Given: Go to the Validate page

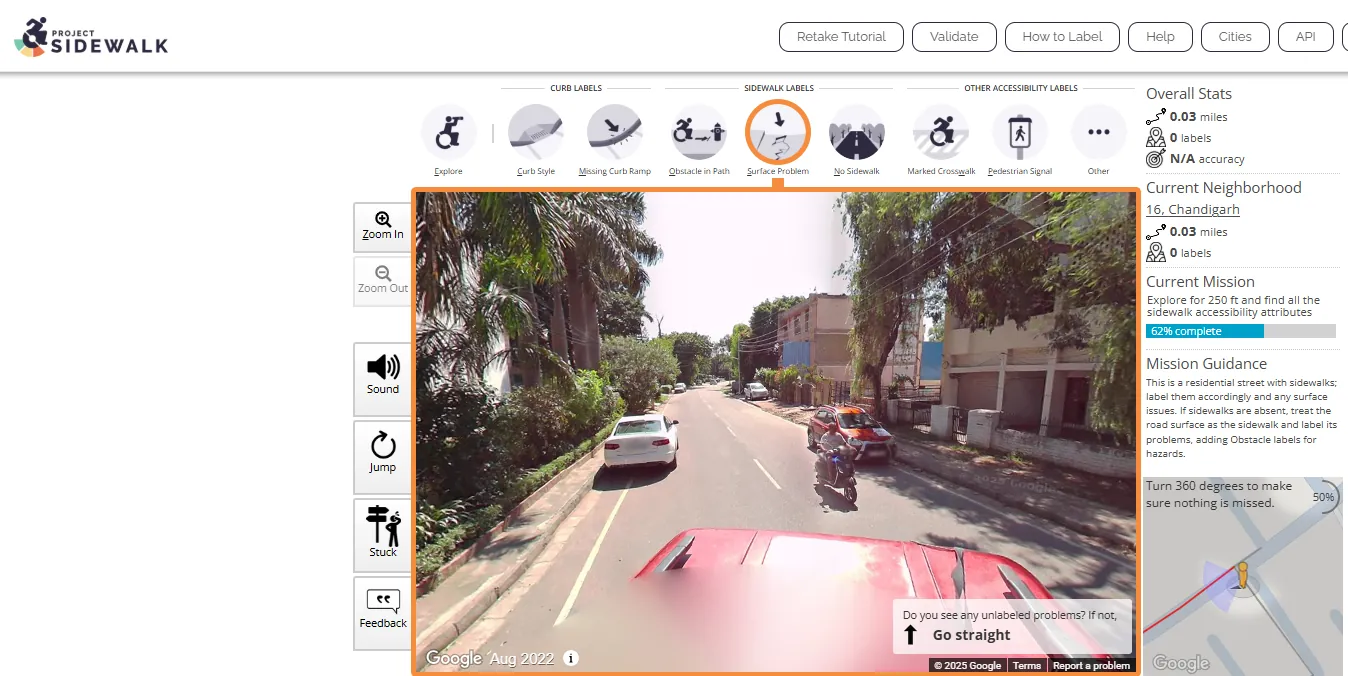Looking at the screenshot, I should (954, 37).
